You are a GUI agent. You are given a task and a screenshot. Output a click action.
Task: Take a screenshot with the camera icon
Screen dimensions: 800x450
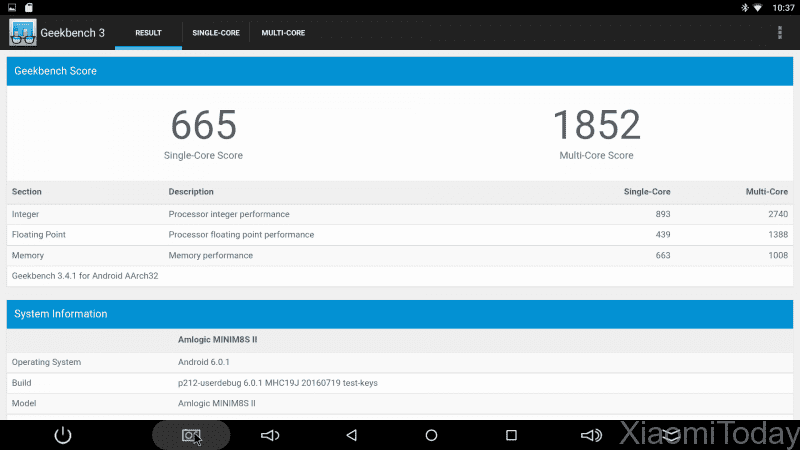[x=191, y=435]
